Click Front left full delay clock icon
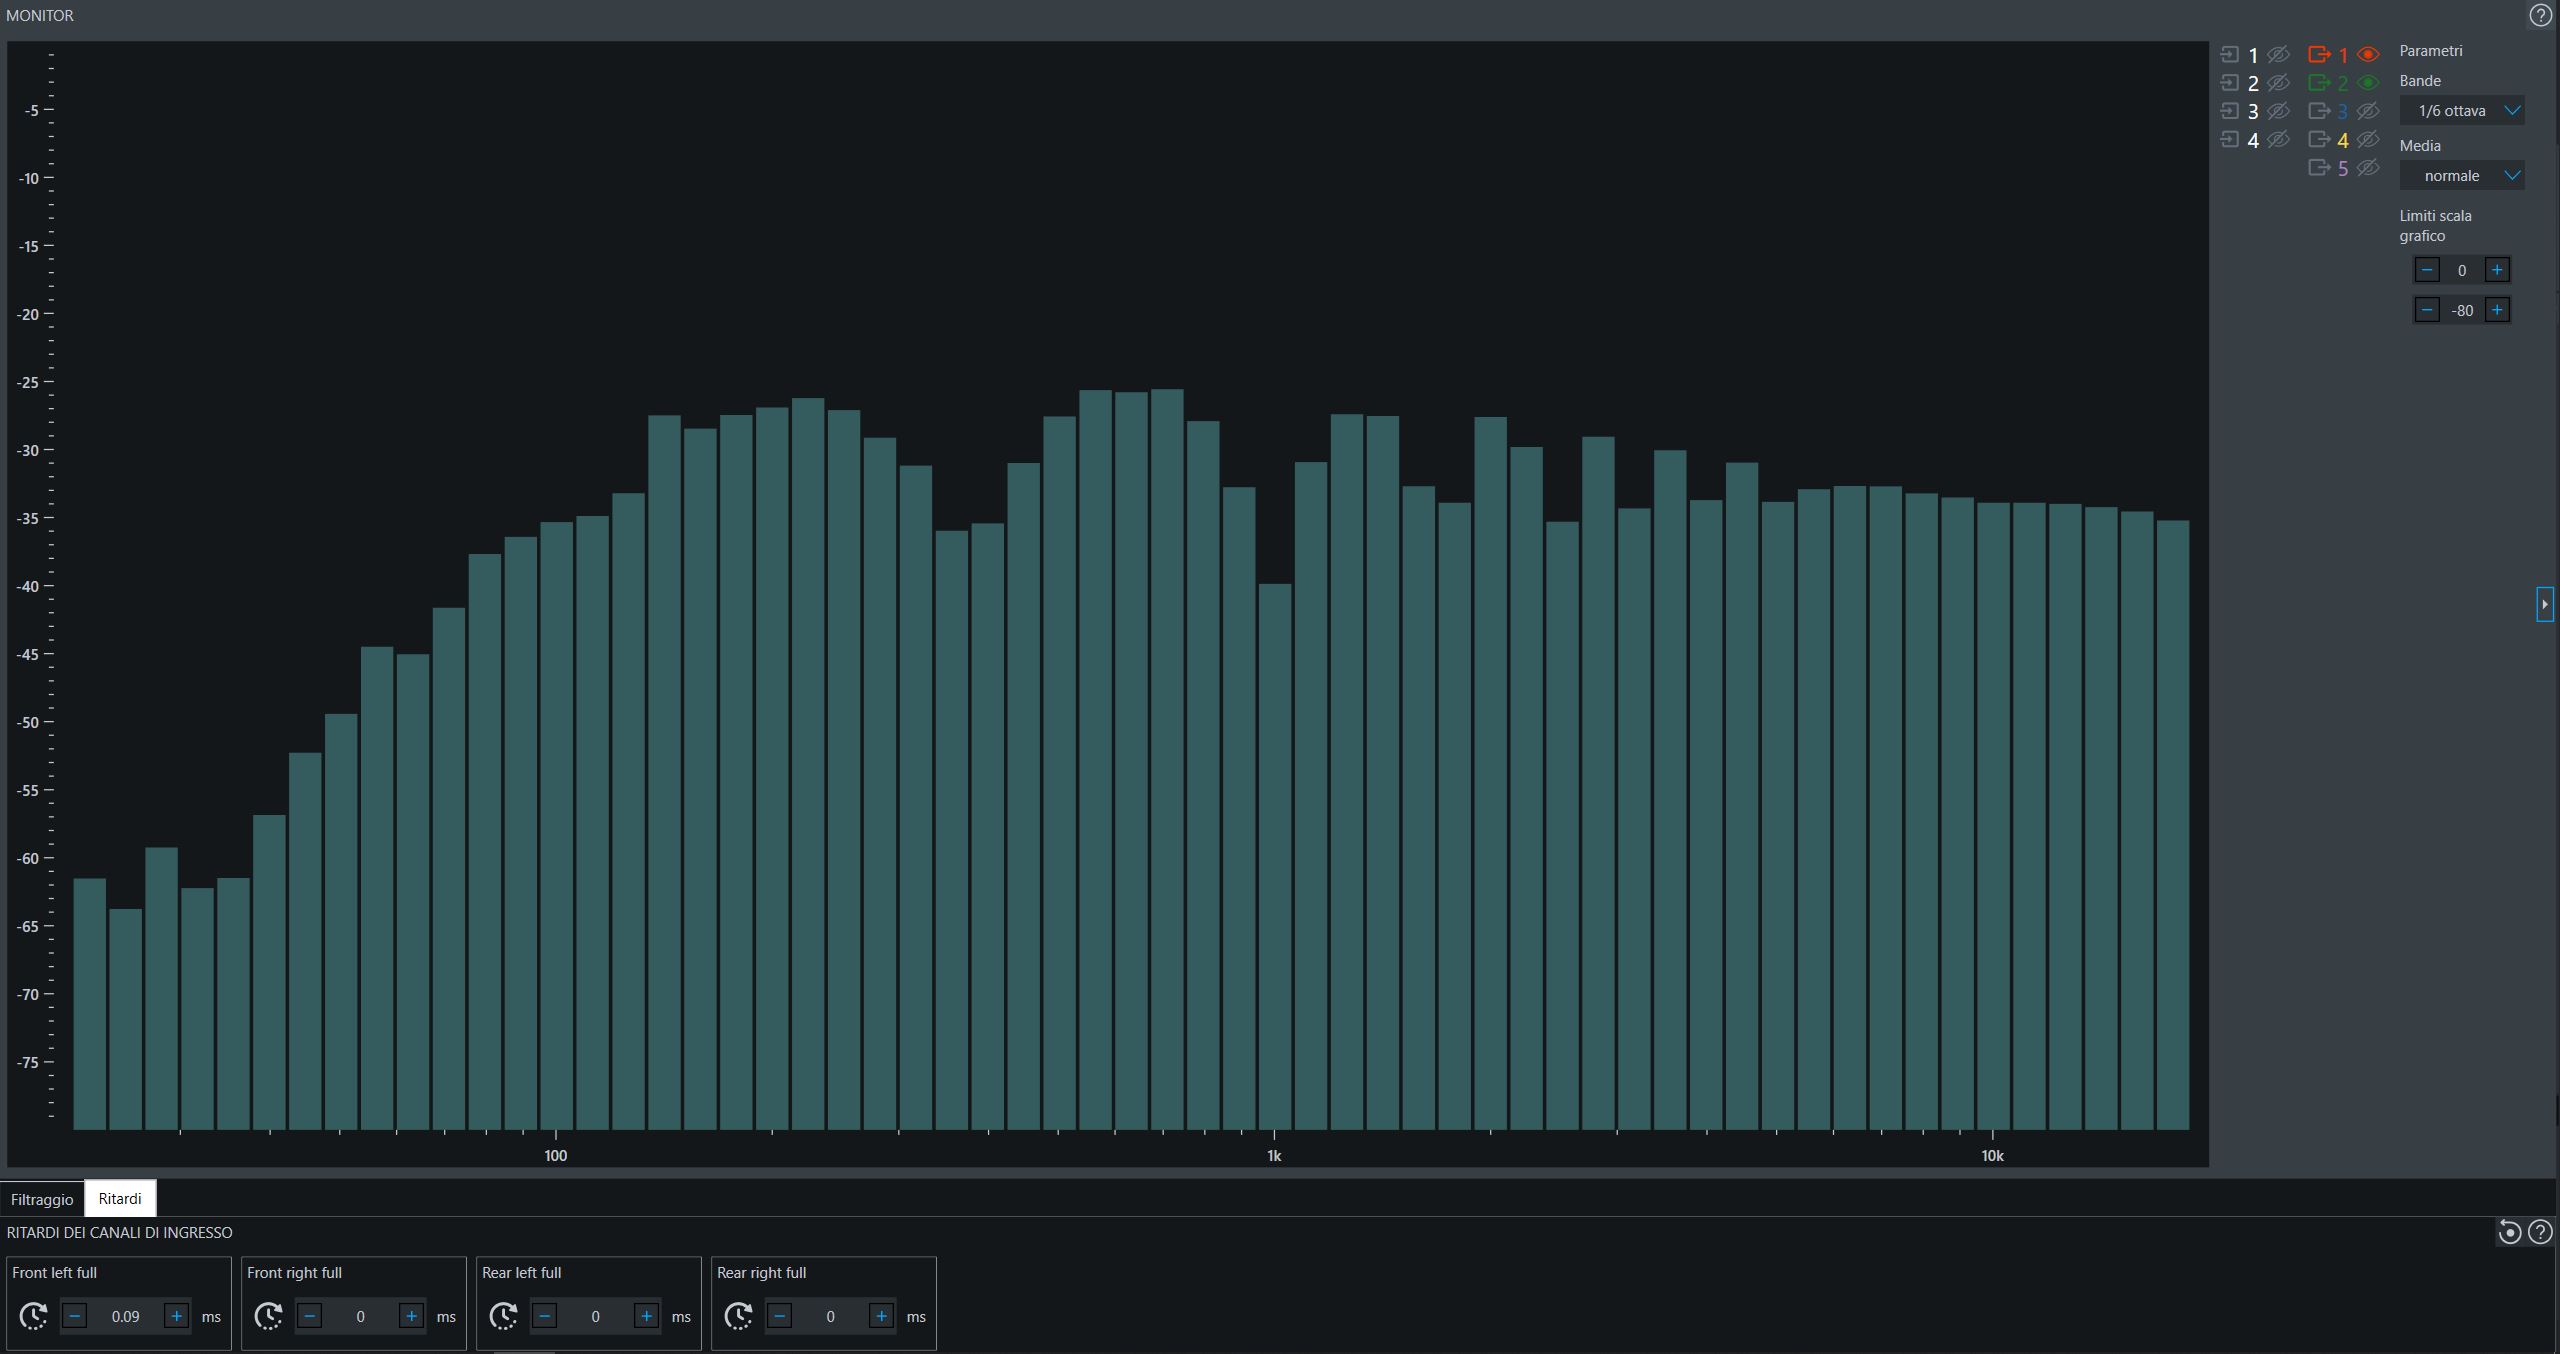 (x=33, y=1316)
